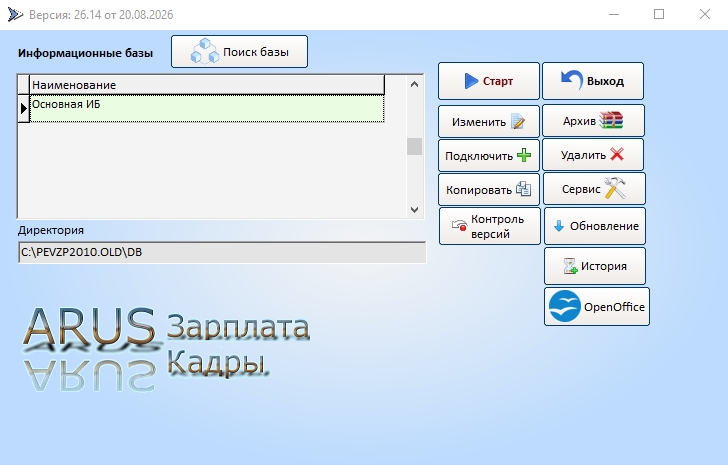Click the OpenOffice button text
The image size is (728, 465).
(x=614, y=307)
